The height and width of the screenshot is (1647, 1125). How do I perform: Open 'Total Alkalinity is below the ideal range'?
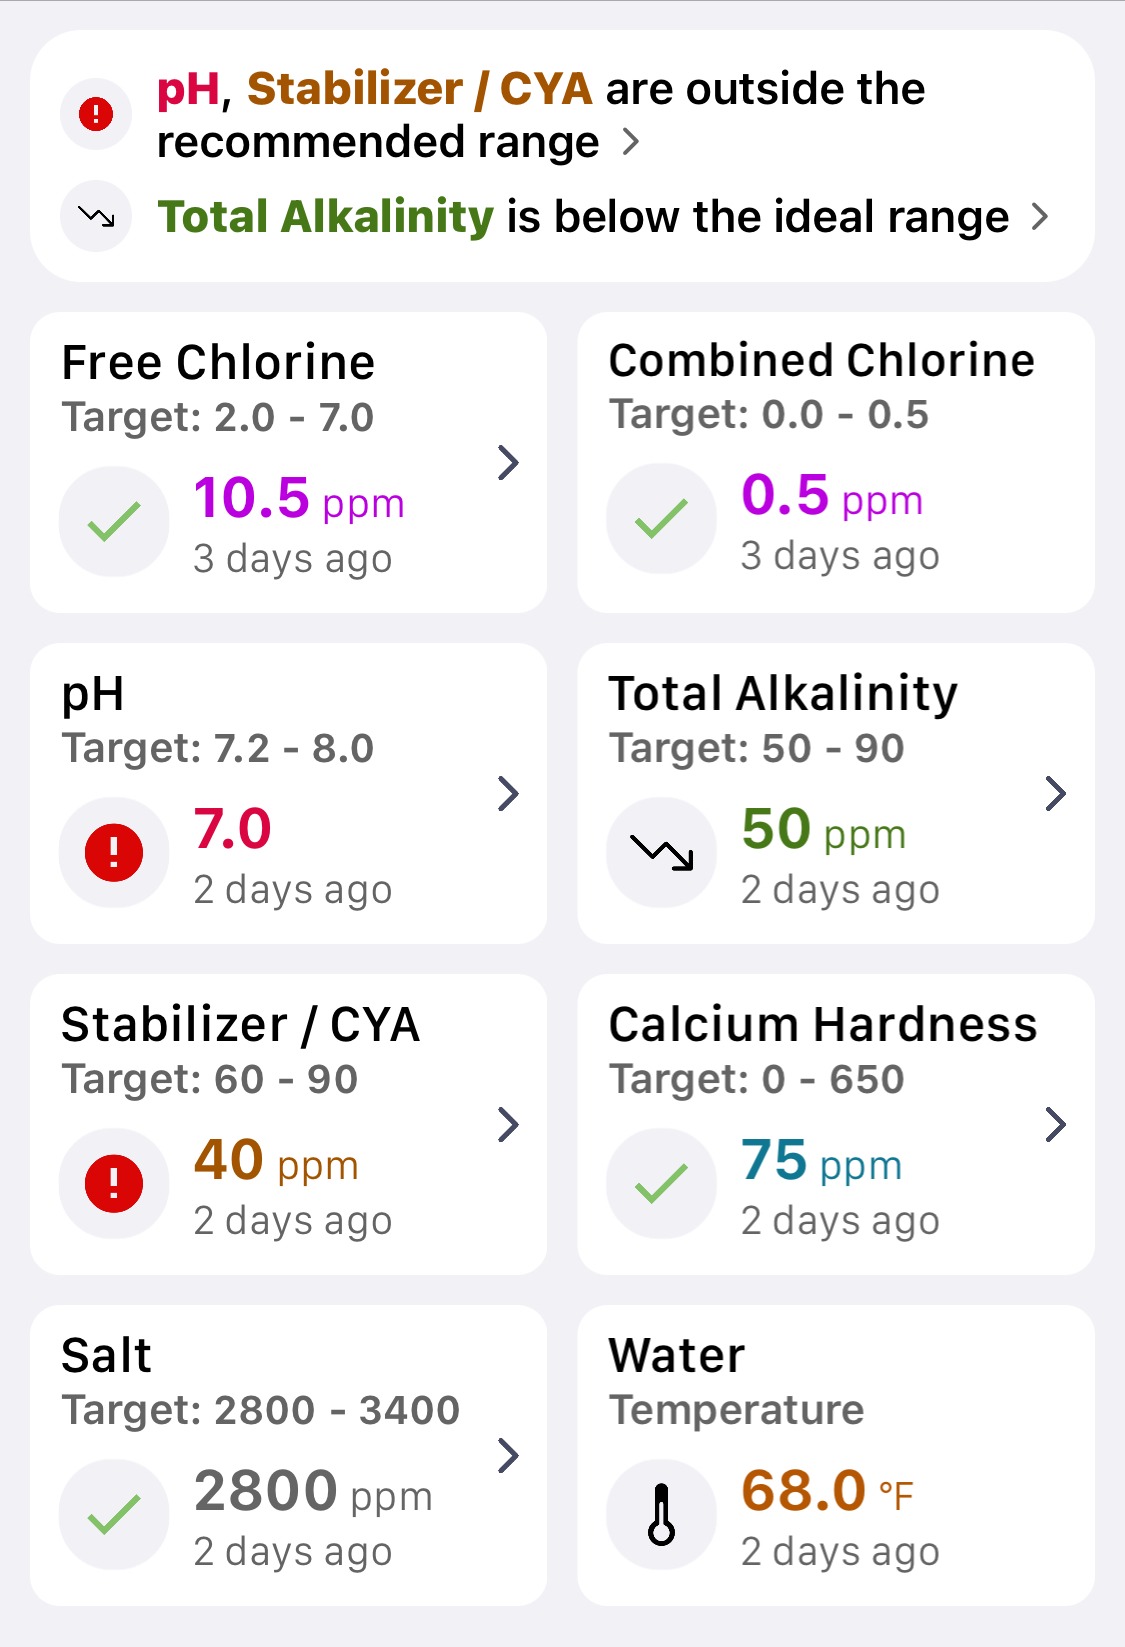pos(603,216)
